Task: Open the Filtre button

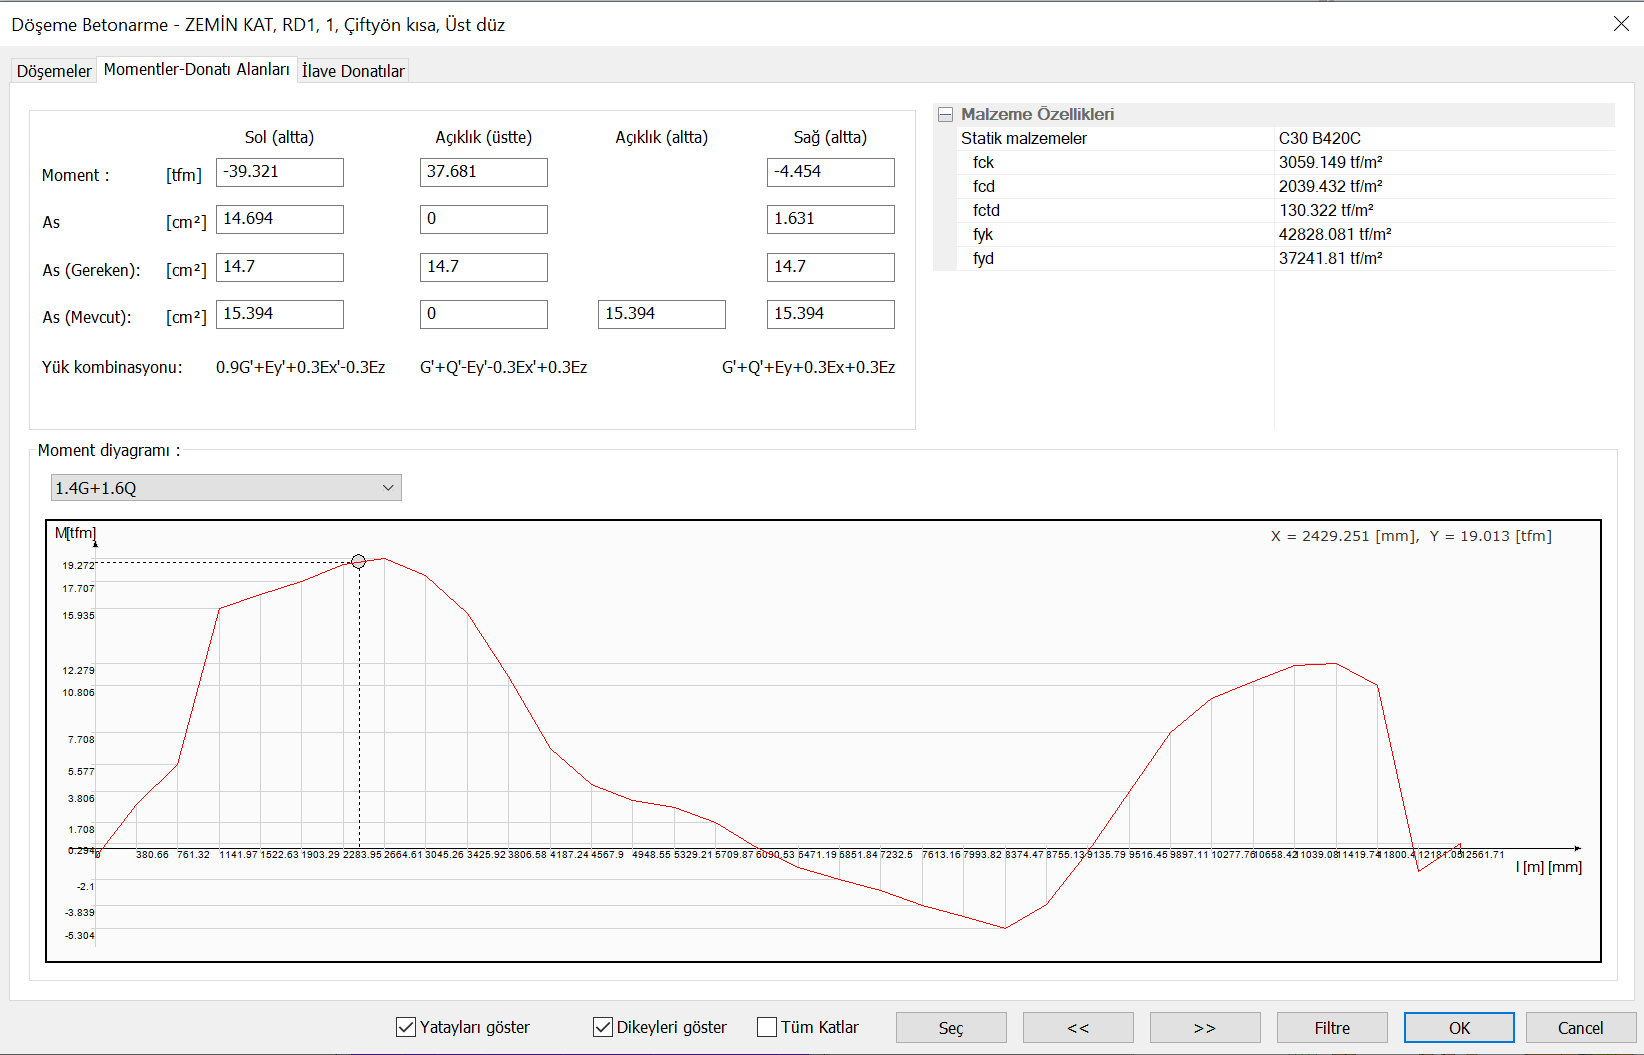Action: (x=1331, y=1028)
